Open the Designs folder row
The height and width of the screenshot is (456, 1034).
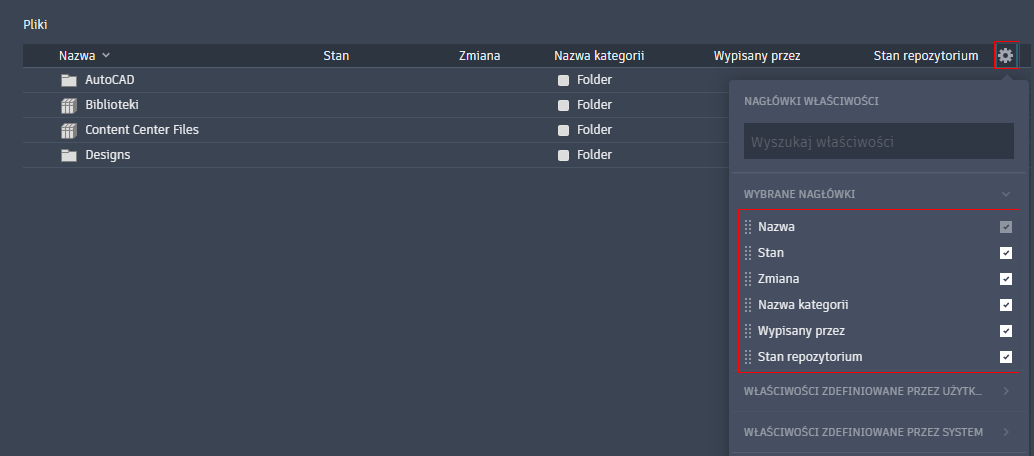[108, 155]
